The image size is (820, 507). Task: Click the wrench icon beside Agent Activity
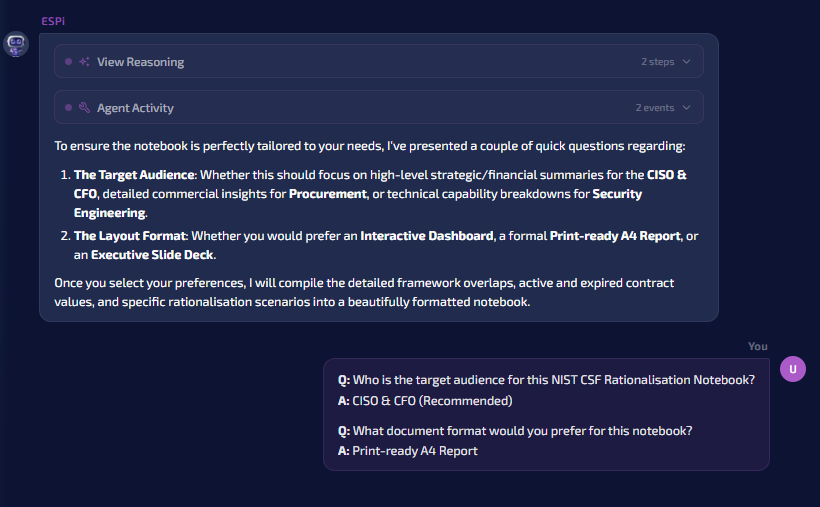coord(84,108)
